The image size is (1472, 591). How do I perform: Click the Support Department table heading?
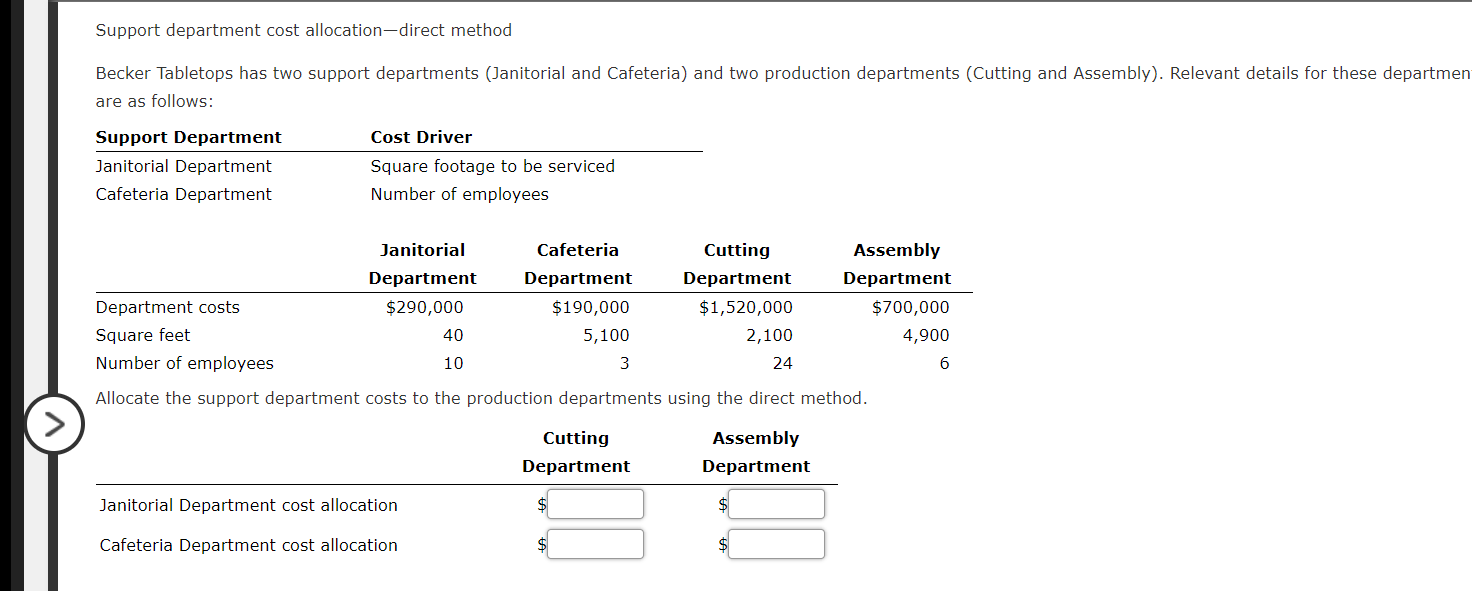[x=188, y=137]
